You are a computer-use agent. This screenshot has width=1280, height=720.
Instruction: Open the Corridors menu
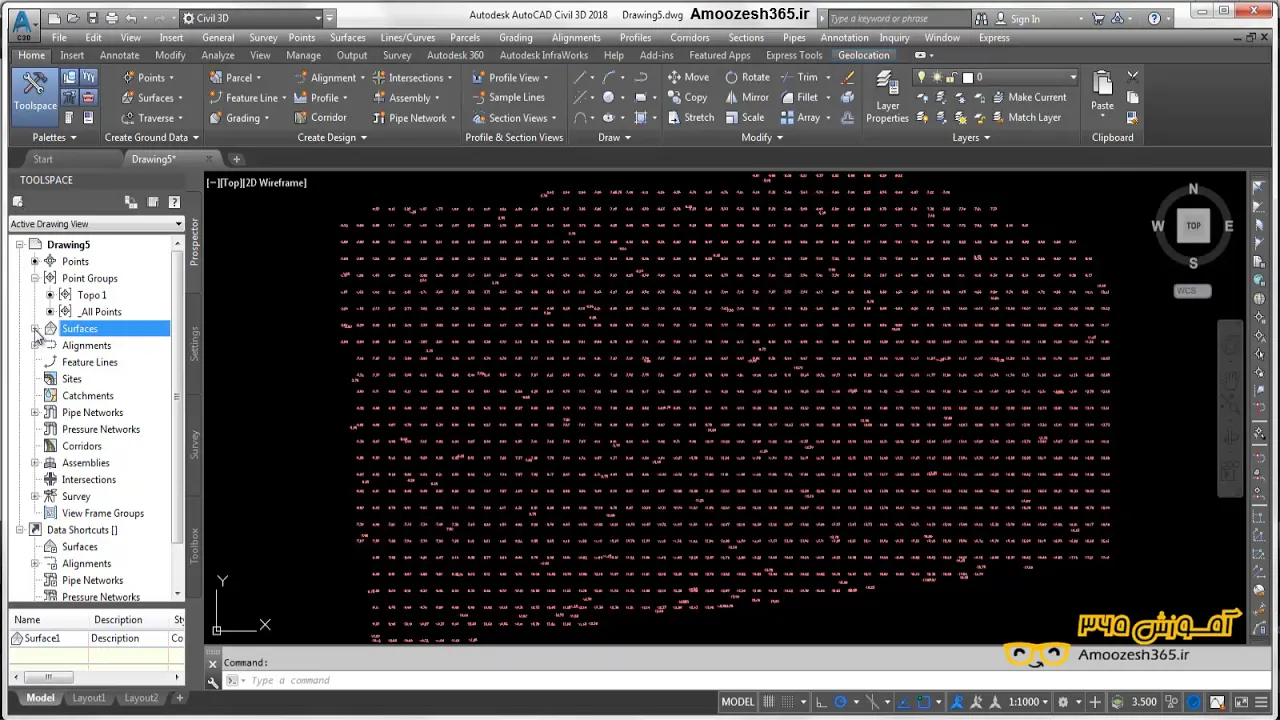coord(689,38)
